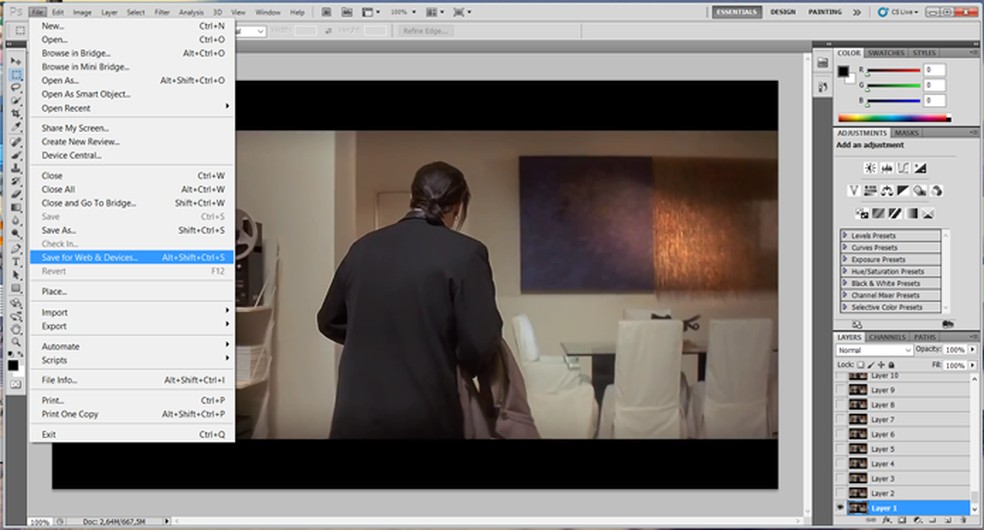Open the Opacity slider arrow
Image resolution: width=984 pixels, height=530 pixels.
[x=973, y=349]
